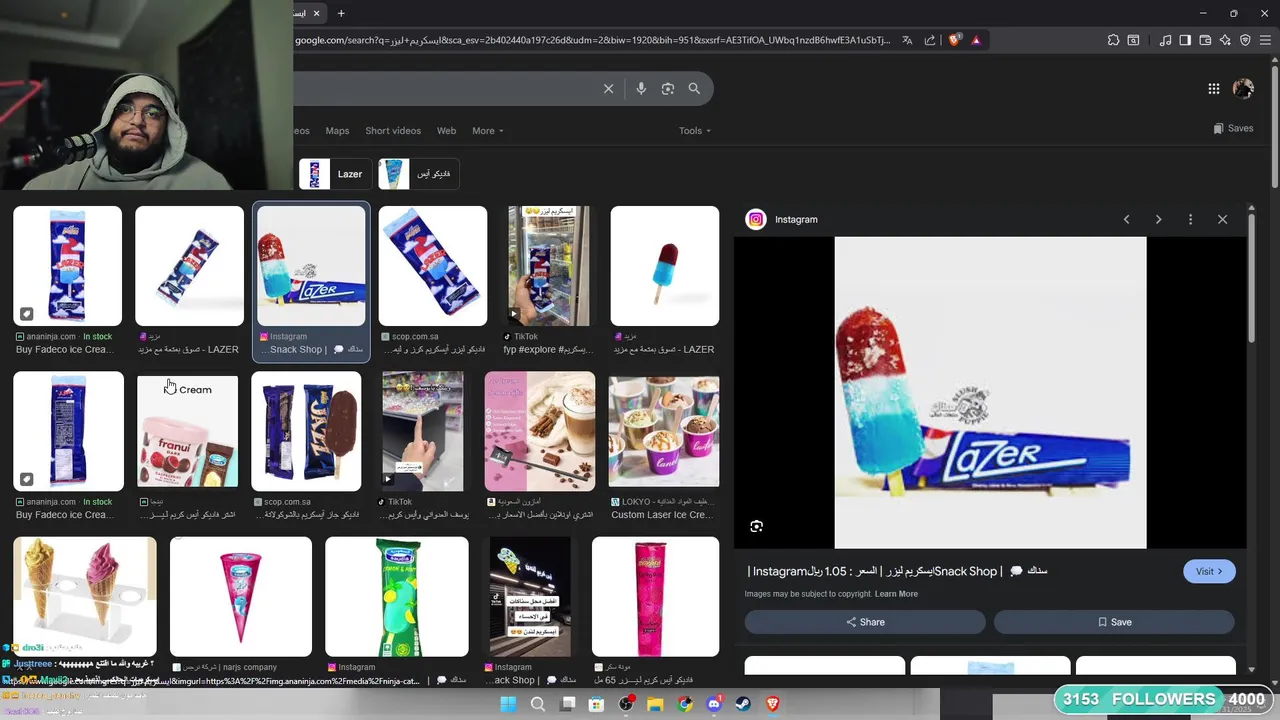The height and width of the screenshot is (720, 1280).
Task: Open three-dot options in preview panel
Action: [1190, 219]
